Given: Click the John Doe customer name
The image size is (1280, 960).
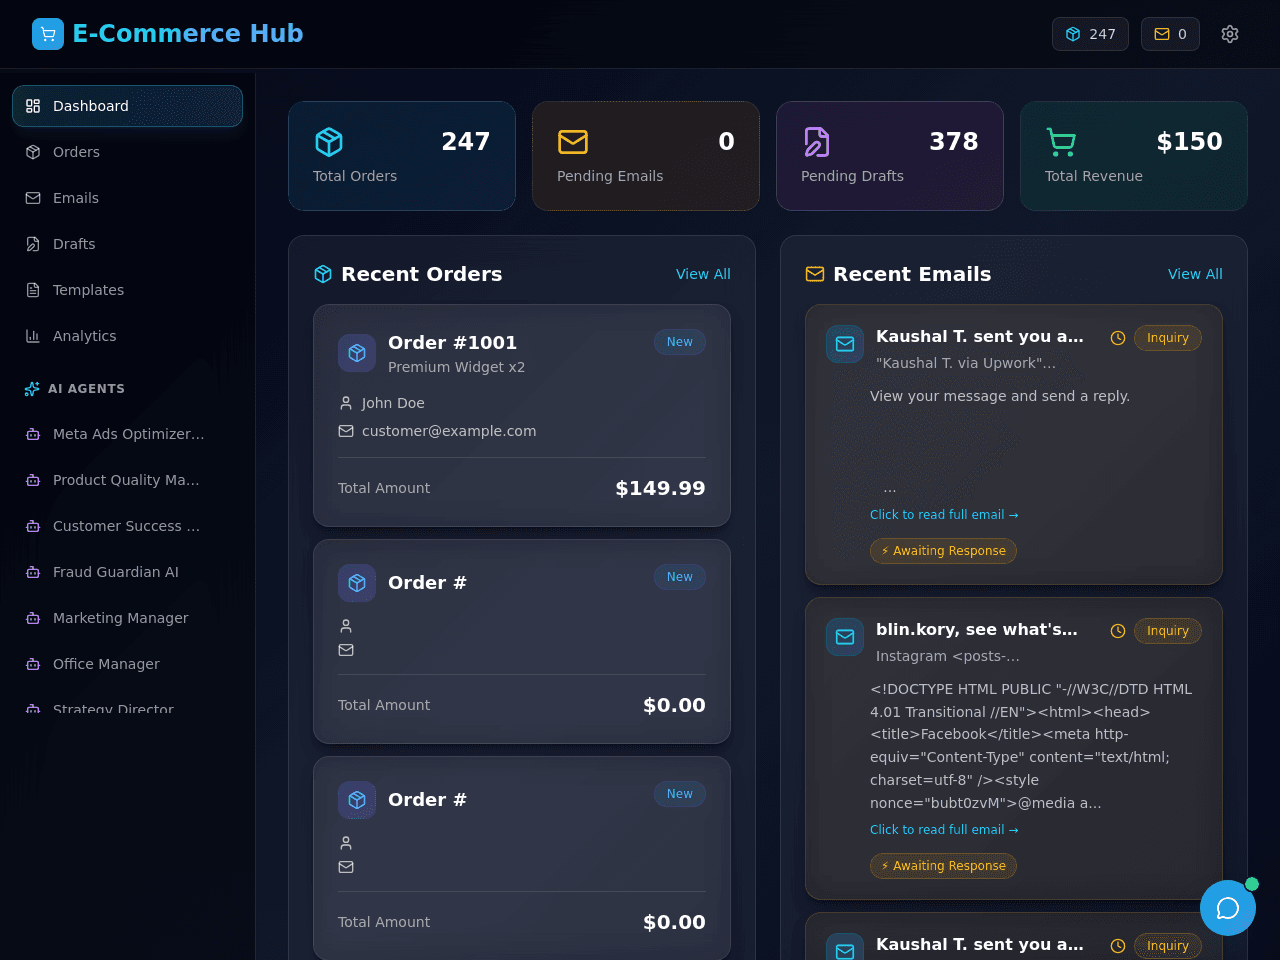Looking at the screenshot, I should [393, 403].
